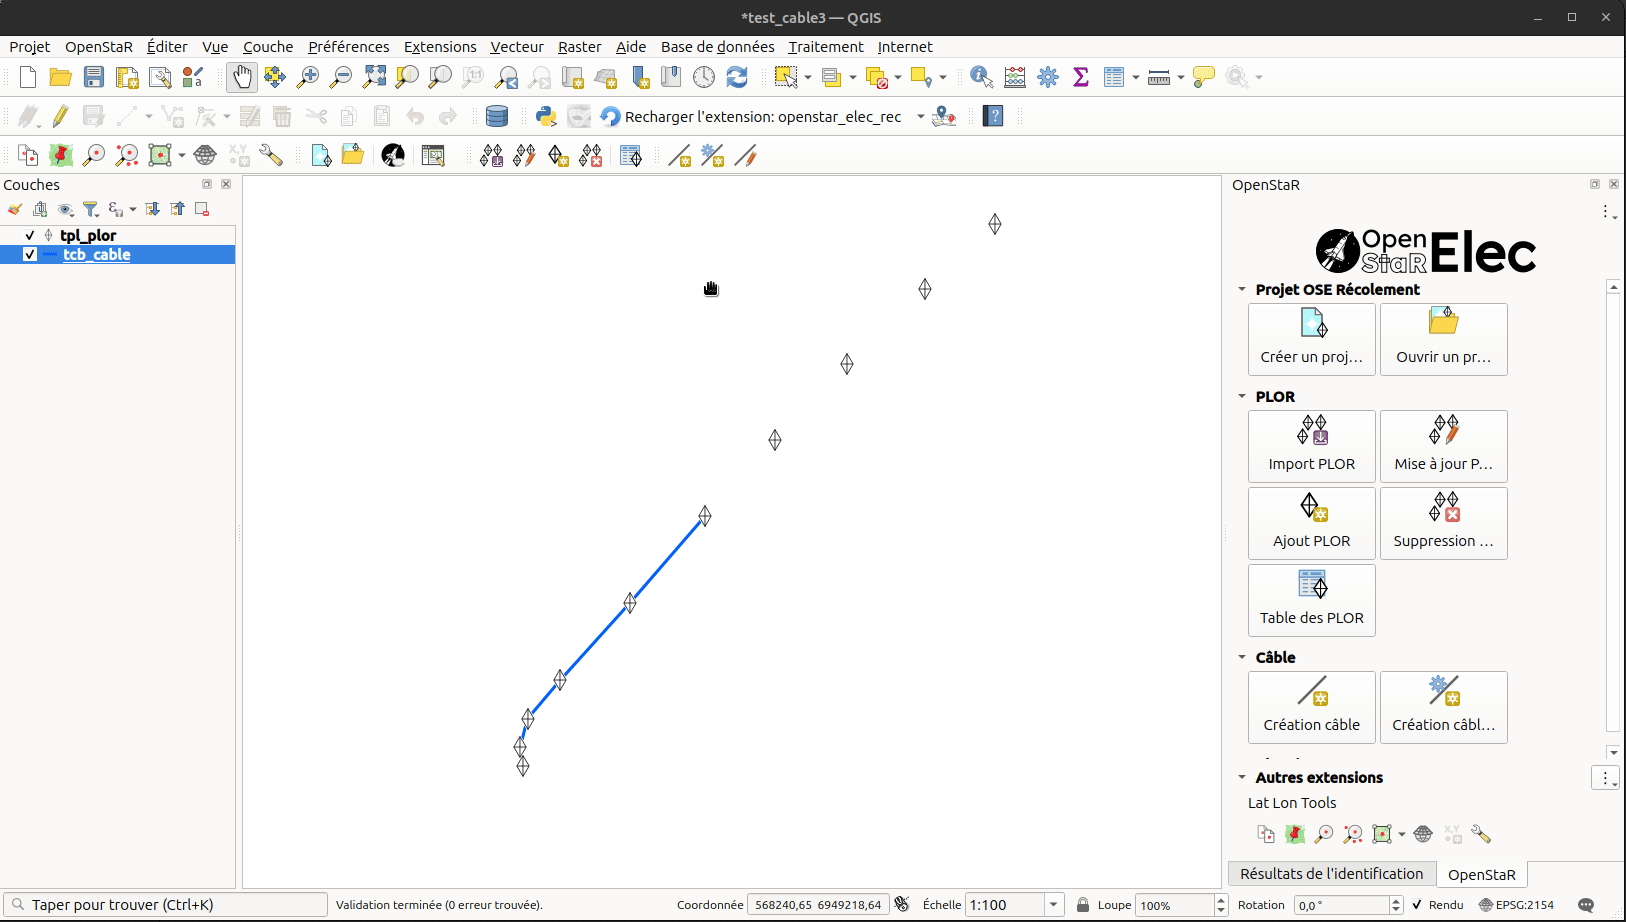Click the Save Project floppy icon

(x=94, y=77)
